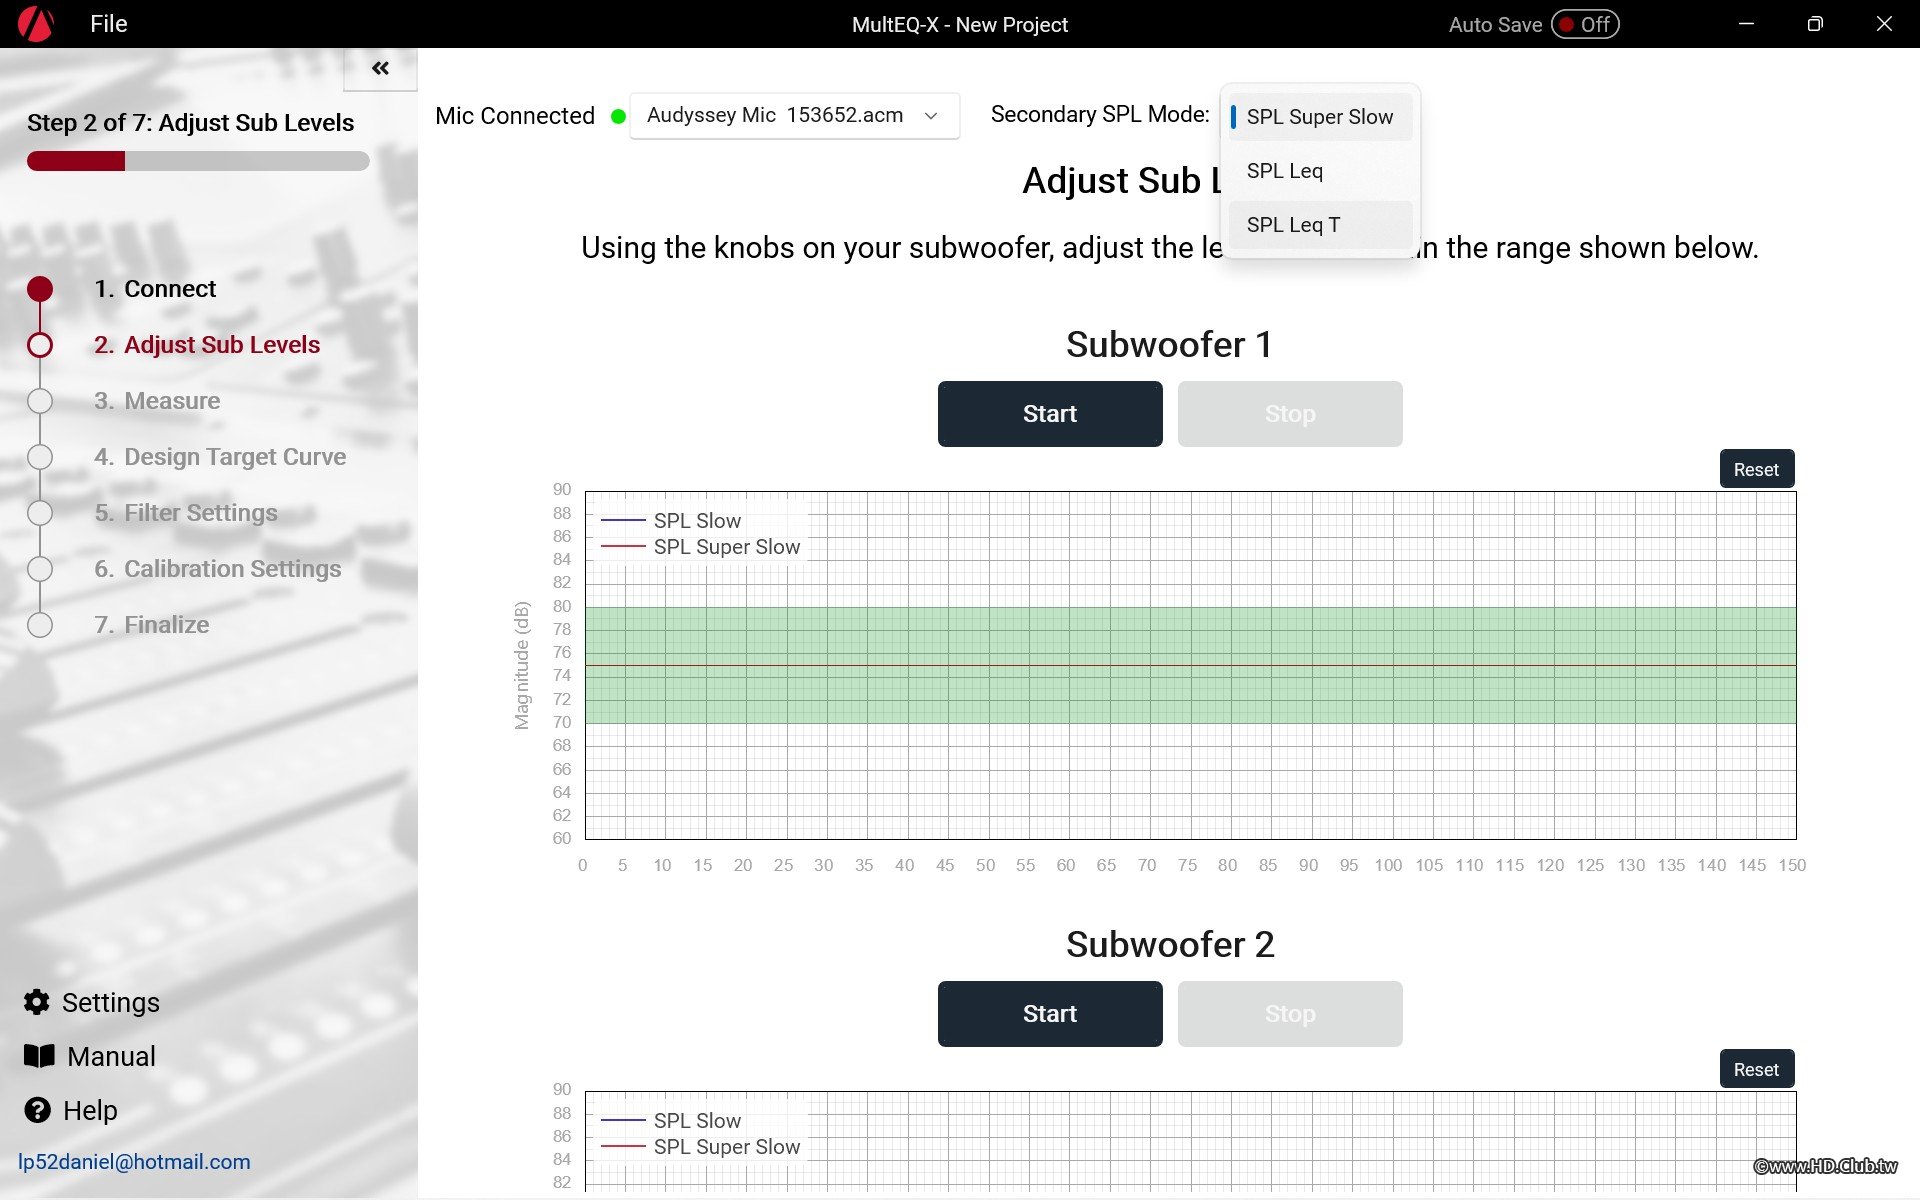The width and height of the screenshot is (1920, 1200).
Task: Open the Audyssey Mic calibration file dropdown
Action: click(795, 116)
